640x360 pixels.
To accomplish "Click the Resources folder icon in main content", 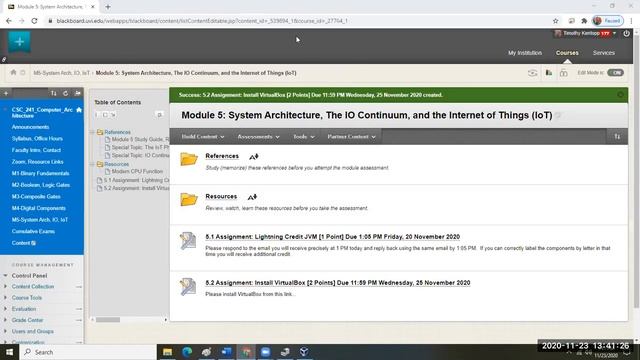I will tap(189, 199).
